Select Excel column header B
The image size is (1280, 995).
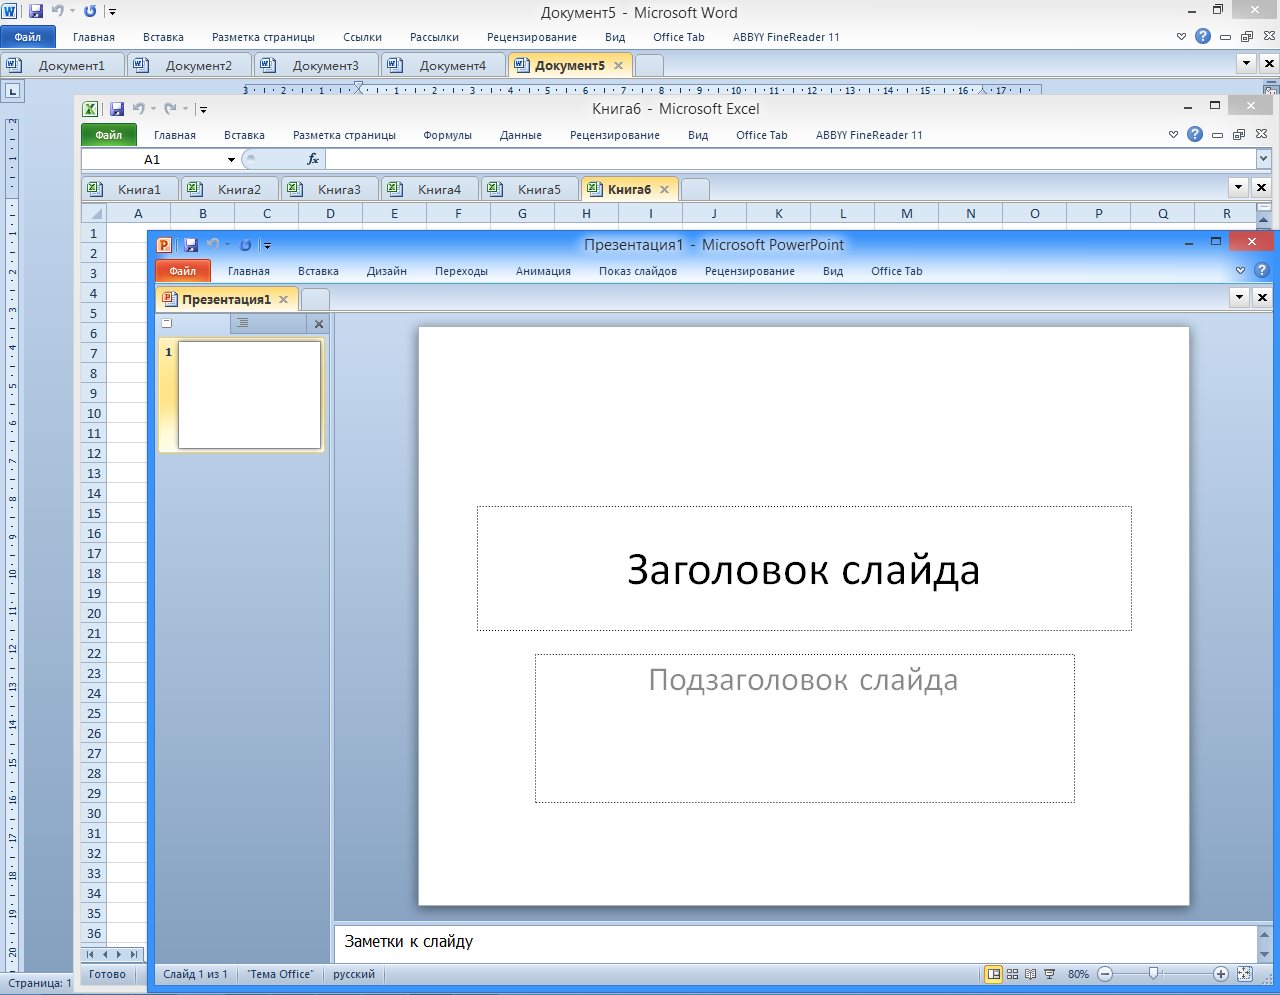pyautogui.click(x=203, y=213)
